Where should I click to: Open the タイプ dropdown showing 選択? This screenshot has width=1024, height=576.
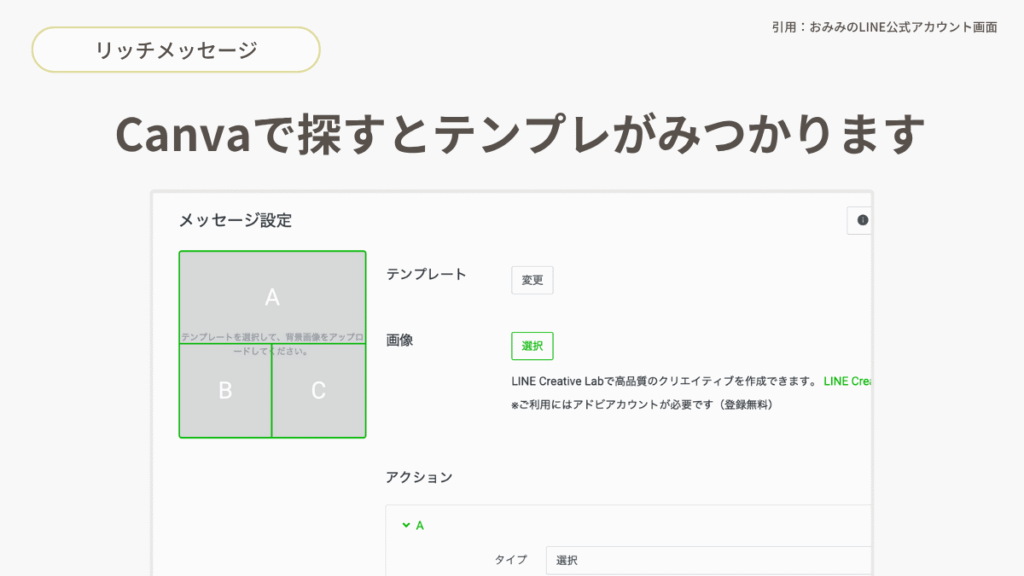(710, 560)
